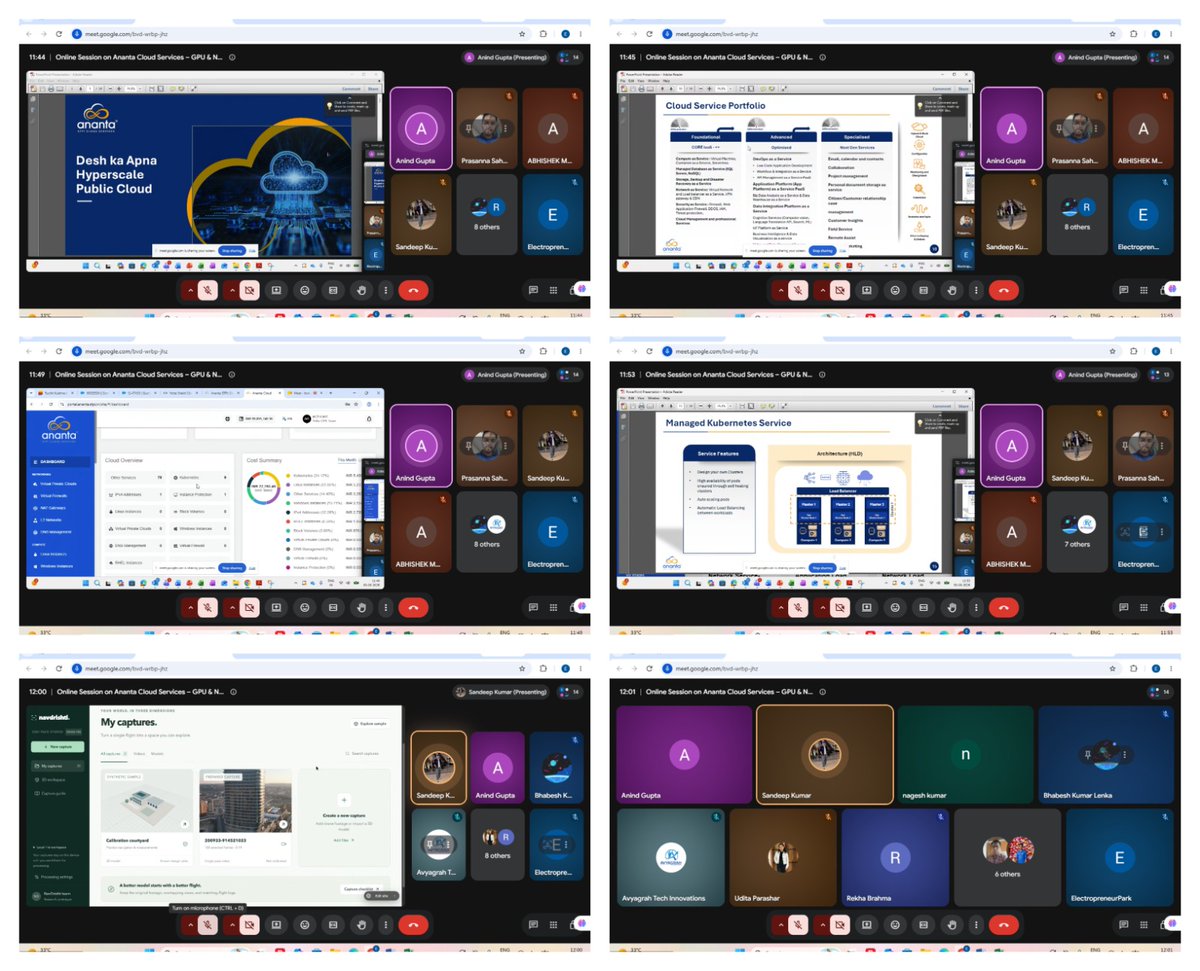Open people list showing 14 in 11:44 screenshot
The height and width of the screenshot is (971, 1200).
[x=570, y=57]
